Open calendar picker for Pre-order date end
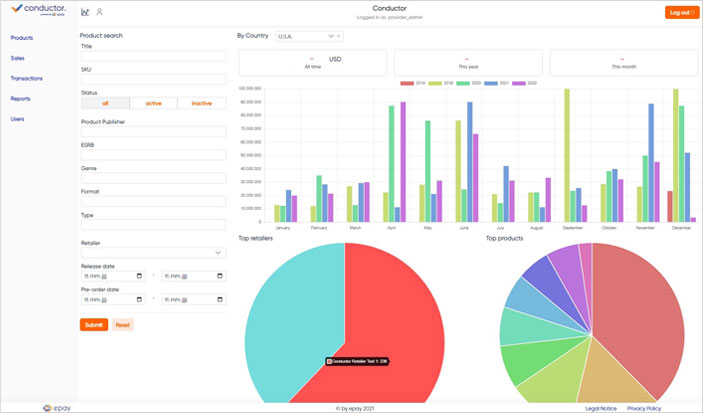The image size is (703, 413). coord(220,299)
